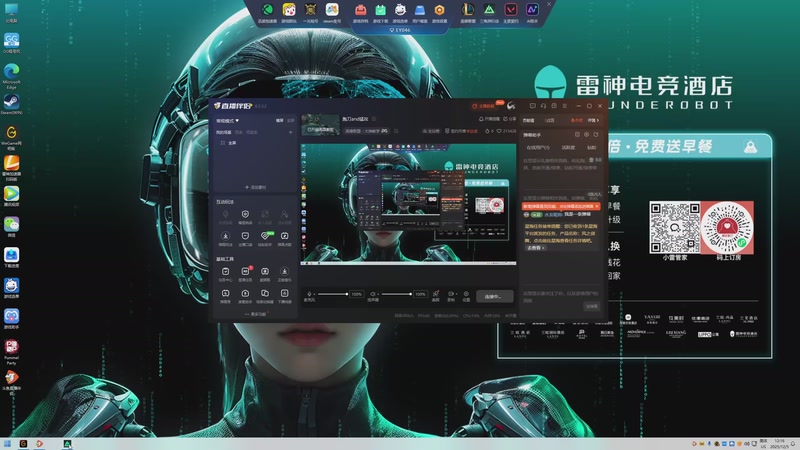Screen dimensions: 800x450
Task: Launch Valorant from the top dock
Action: [x=511, y=9]
